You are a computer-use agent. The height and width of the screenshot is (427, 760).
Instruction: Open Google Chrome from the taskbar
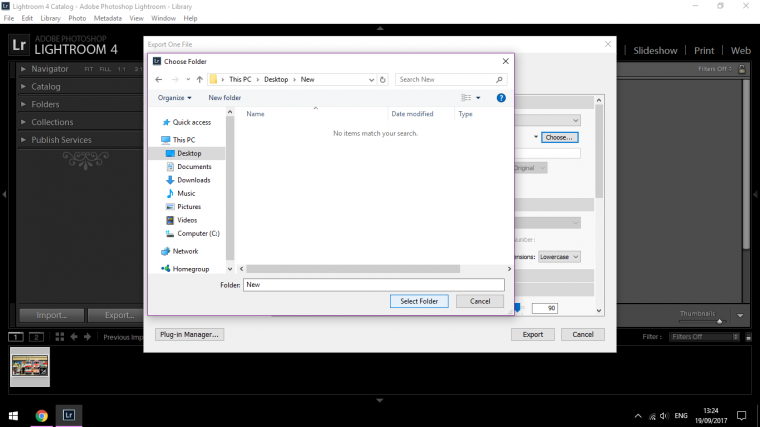tap(42, 415)
